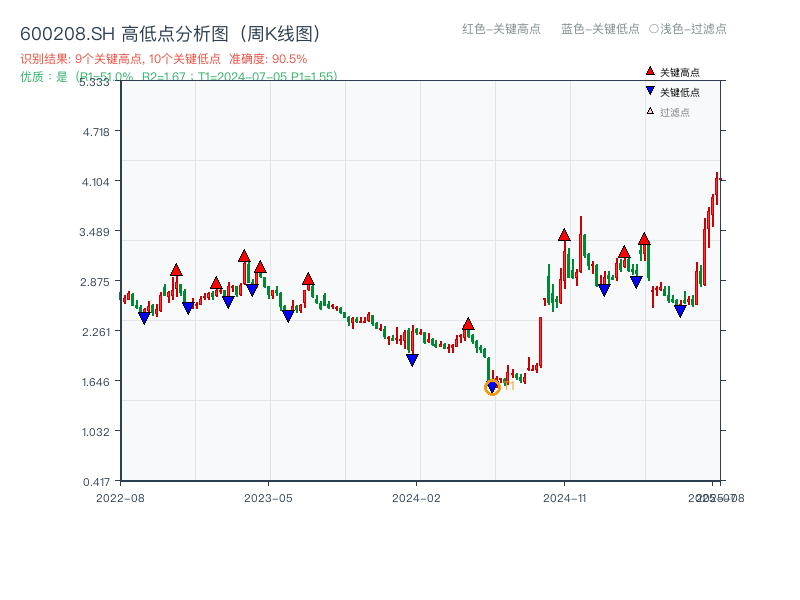The image size is (800, 600).
Task: Click the red triangle icon in the legend
Action: click(x=650, y=71)
